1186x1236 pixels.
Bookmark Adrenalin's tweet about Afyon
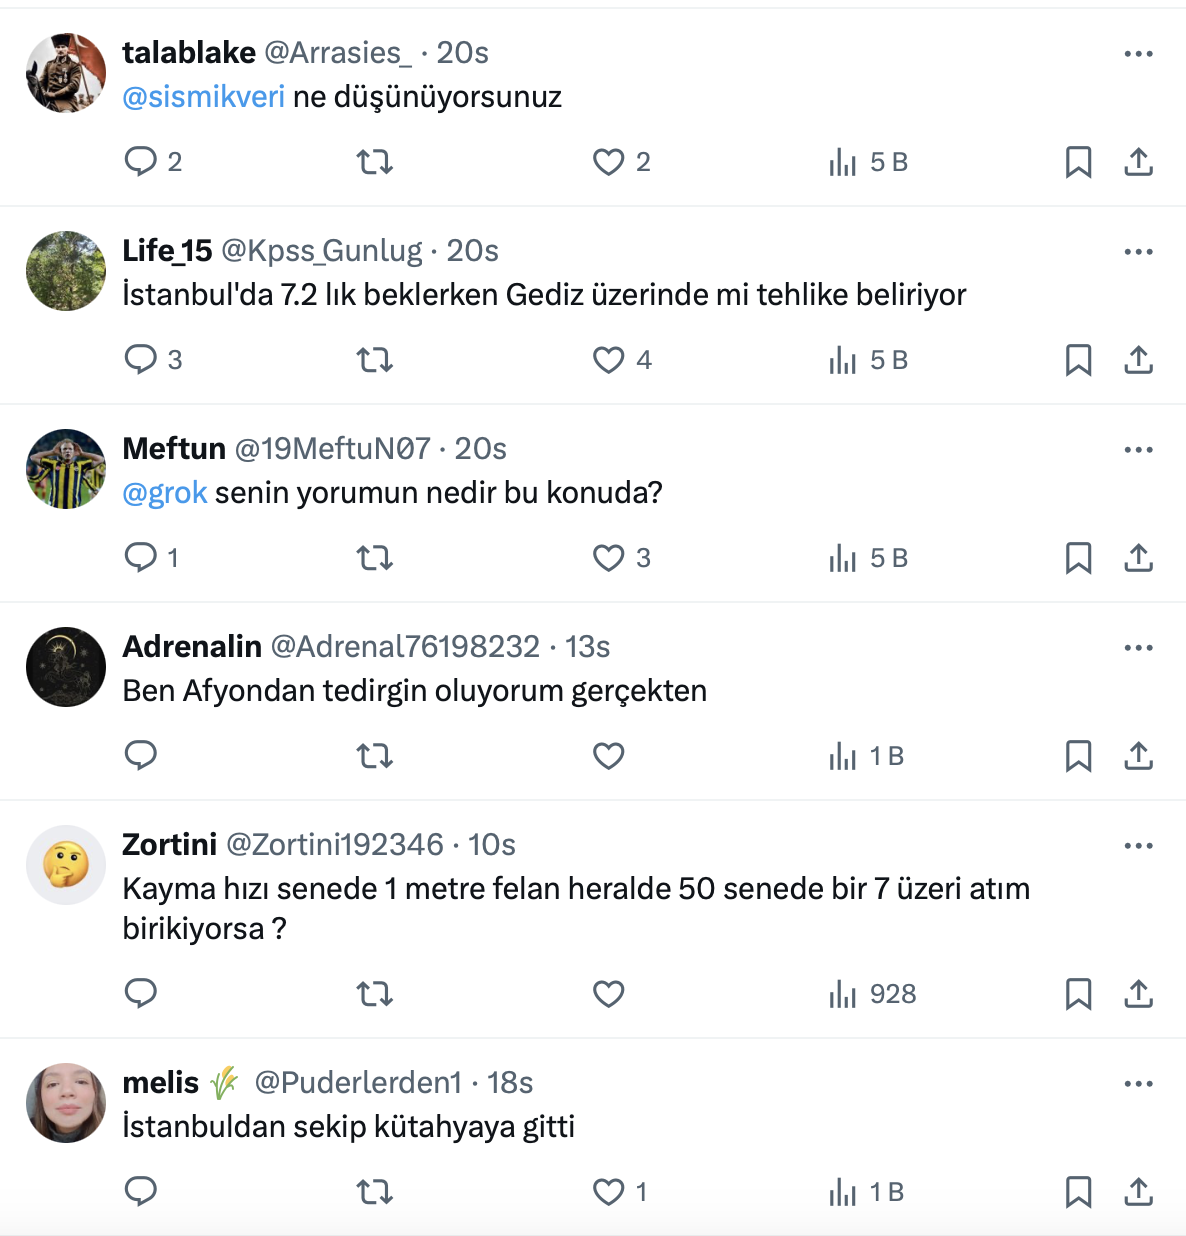pyautogui.click(x=1078, y=755)
